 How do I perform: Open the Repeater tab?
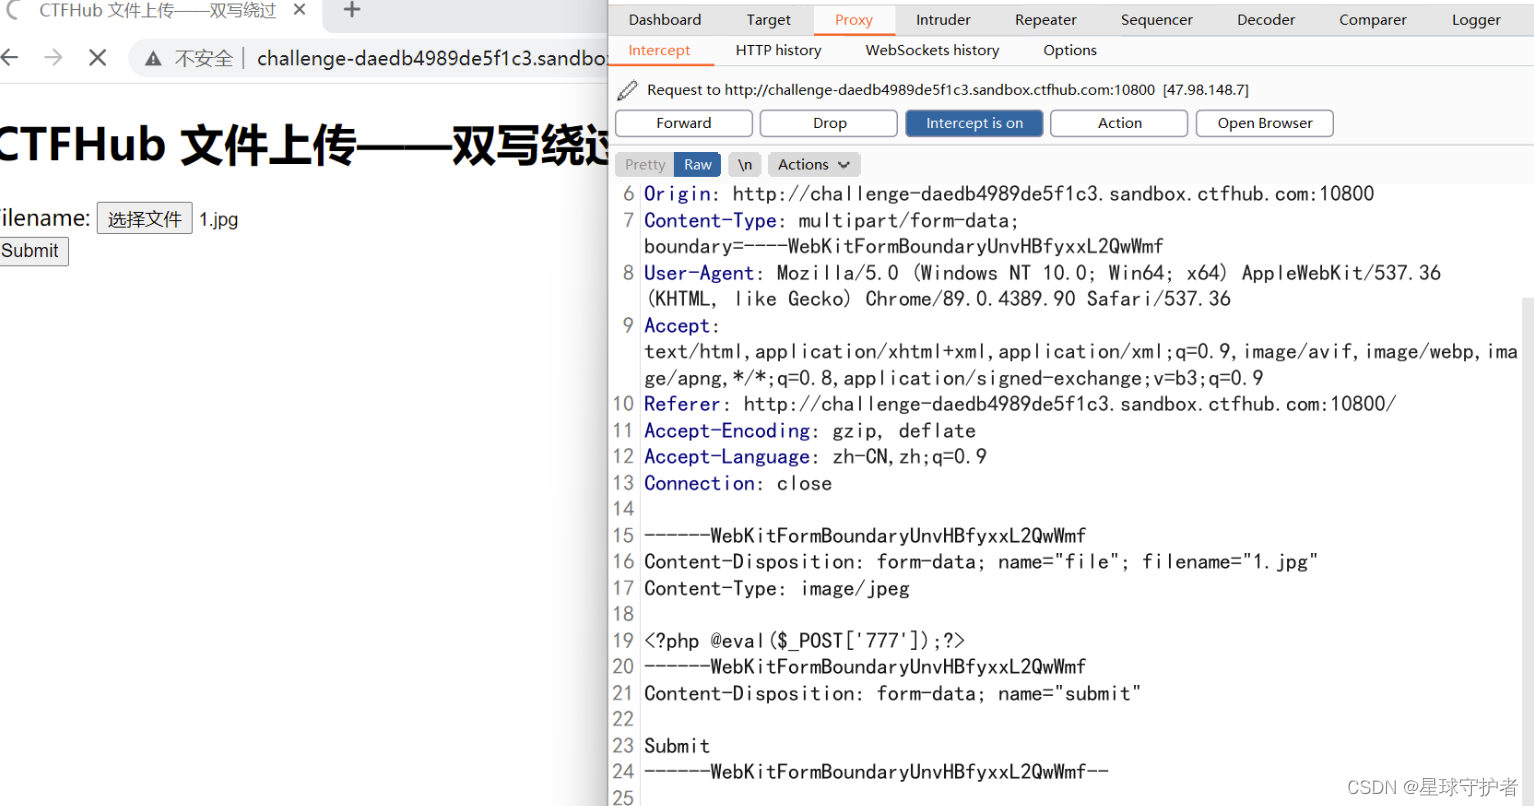pos(1045,20)
